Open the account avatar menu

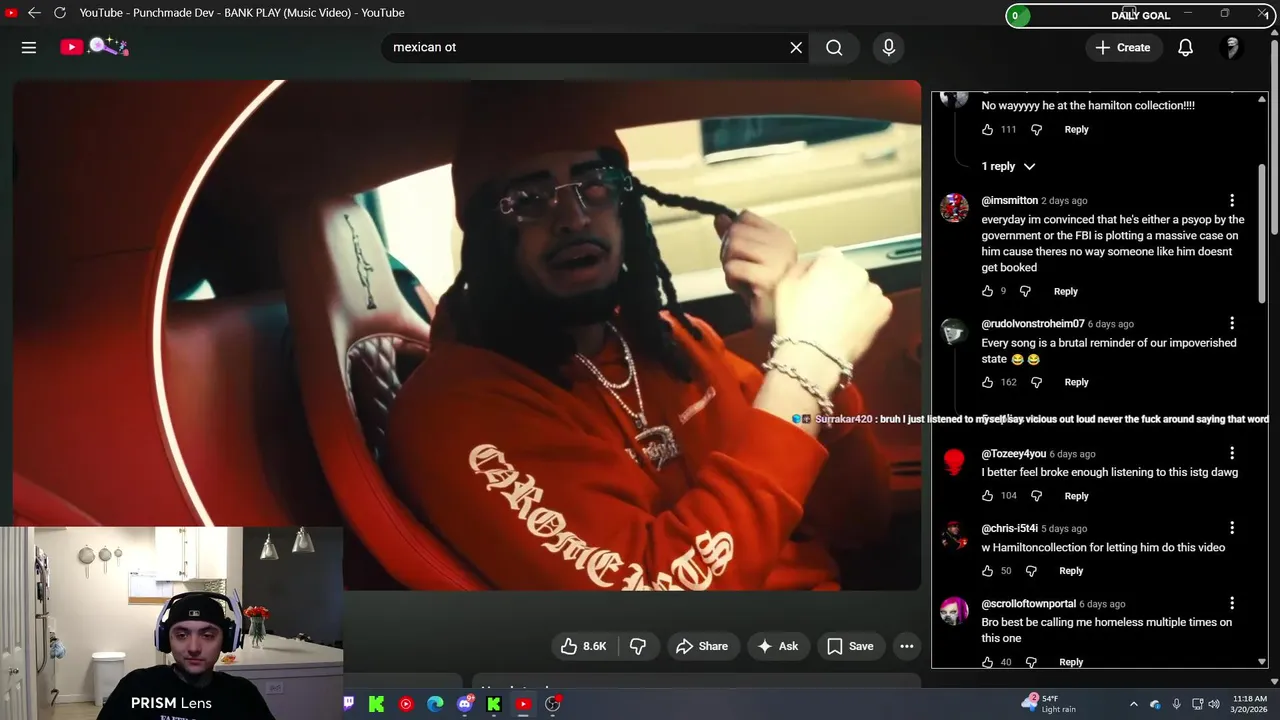pos(1232,47)
